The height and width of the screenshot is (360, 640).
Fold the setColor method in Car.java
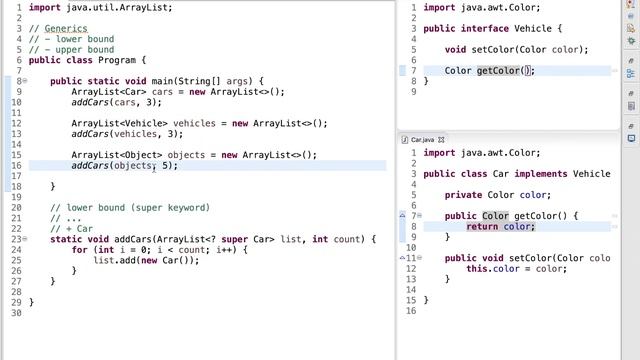(x=420, y=258)
